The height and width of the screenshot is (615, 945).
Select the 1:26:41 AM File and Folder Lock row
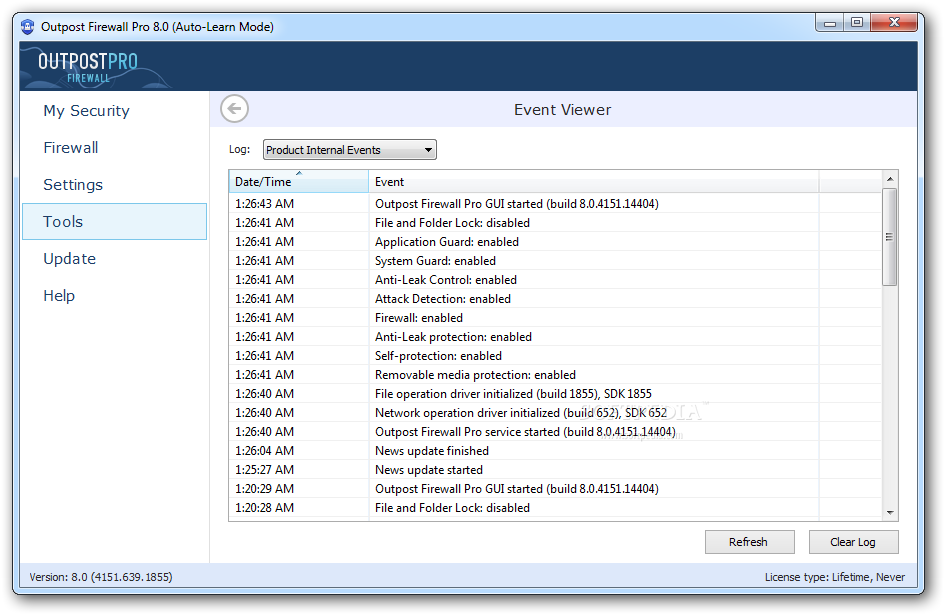click(554, 222)
